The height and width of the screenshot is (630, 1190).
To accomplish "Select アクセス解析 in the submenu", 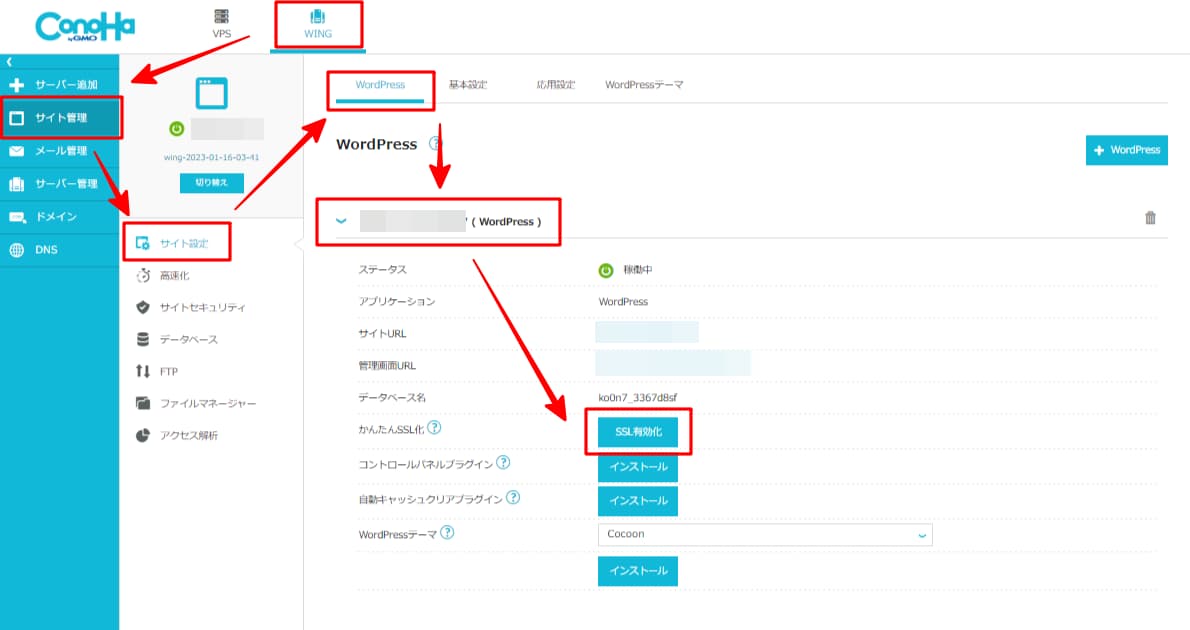I will [188, 436].
